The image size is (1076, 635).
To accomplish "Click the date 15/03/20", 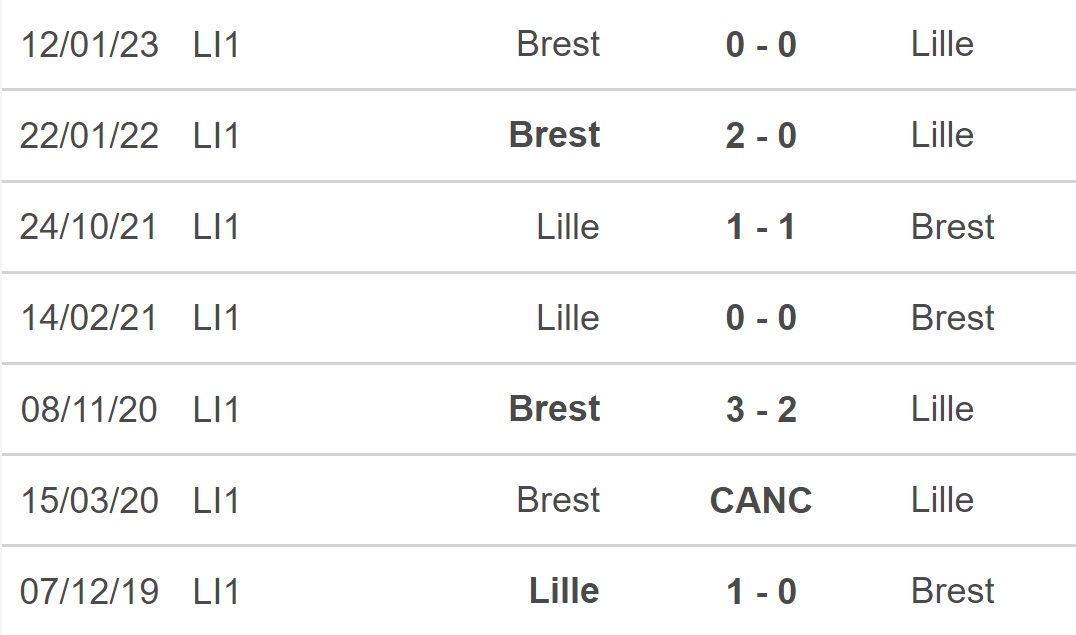I will 89,500.
